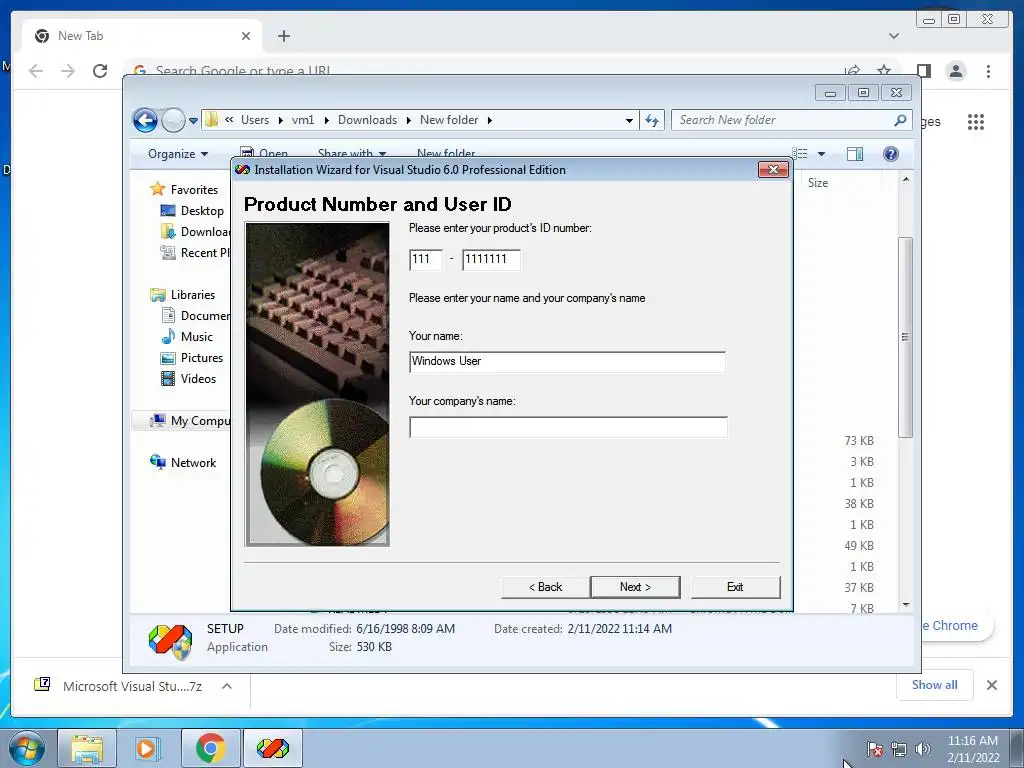The height and width of the screenshot is (768, 1024).
Task: Open the Documents library
Action: (x=195, y=315)
